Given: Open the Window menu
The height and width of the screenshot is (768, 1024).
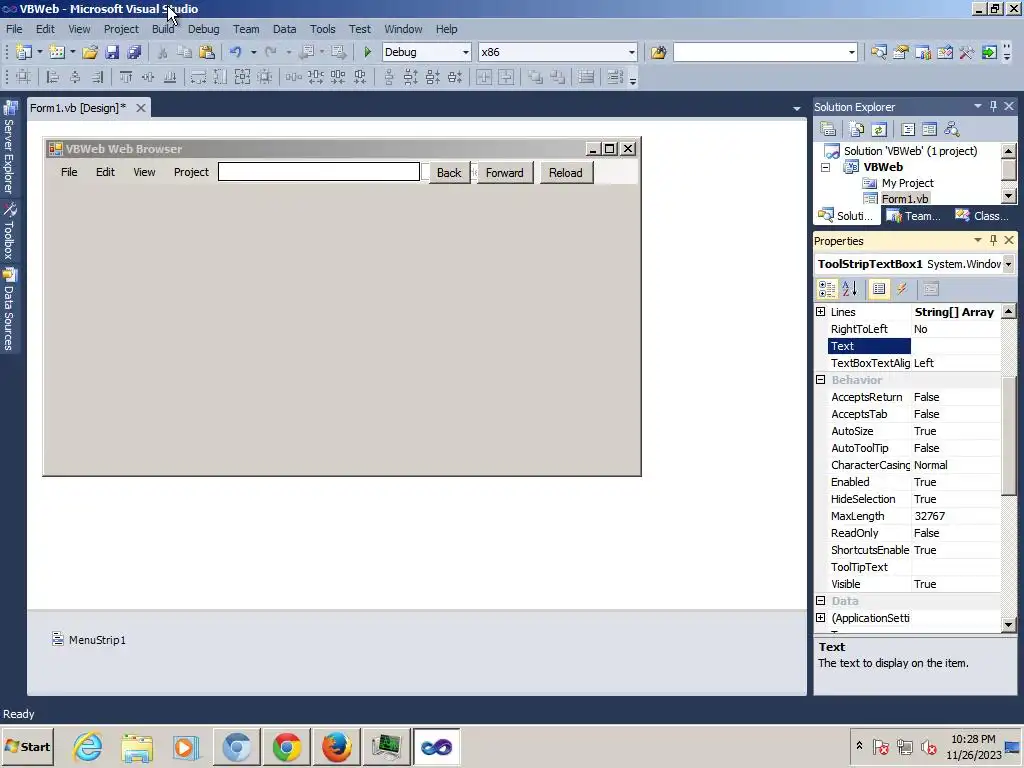Looking at the screenshot, I should pos(403,29).
